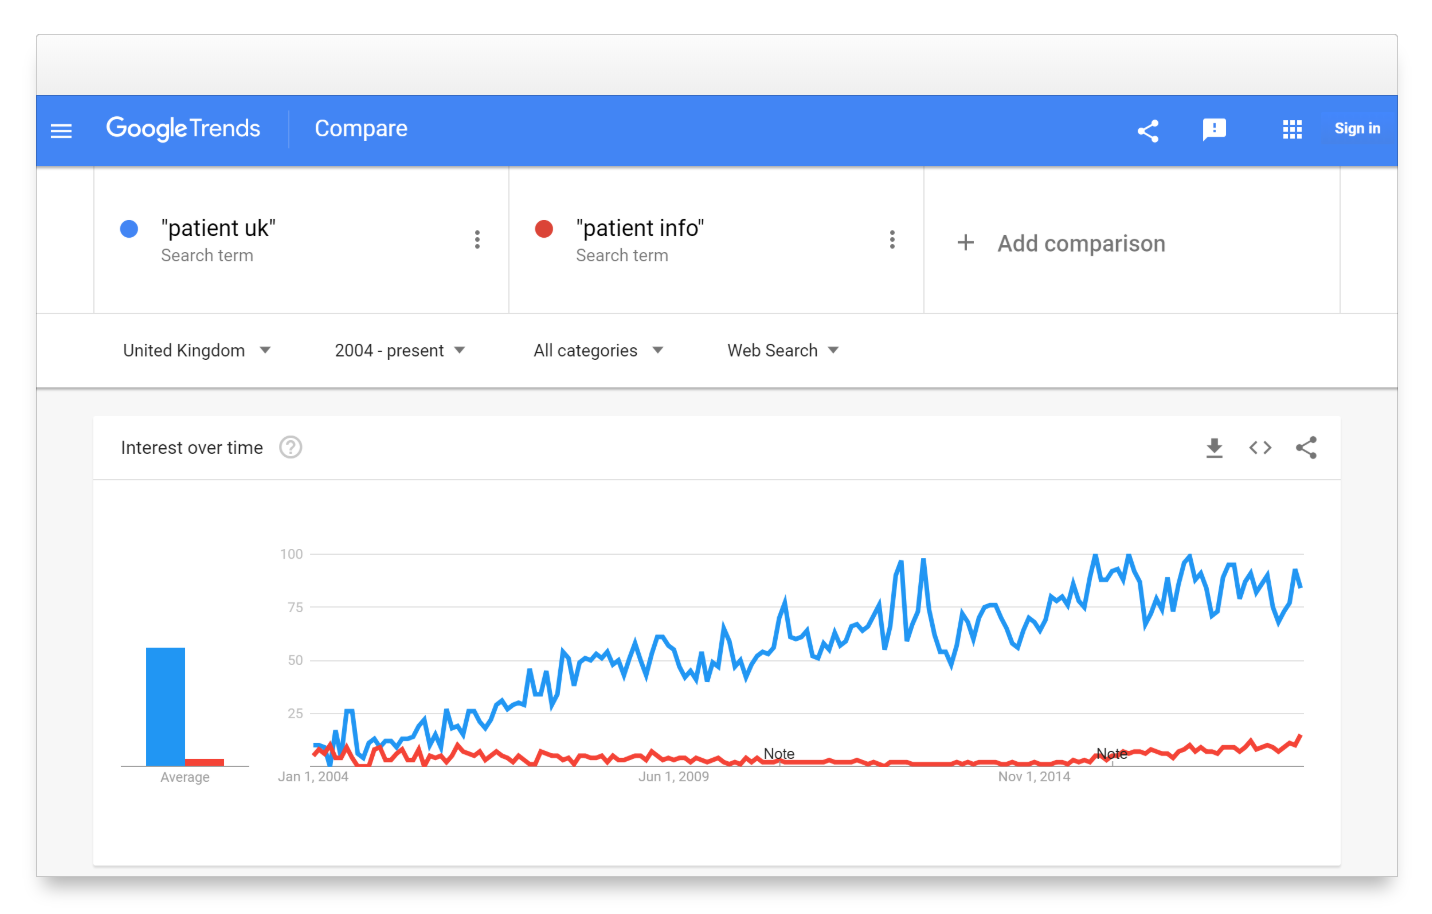Open more options for "patient info" term
Image resolution: width=1432 pixels, height=914 pixels.
892,240
